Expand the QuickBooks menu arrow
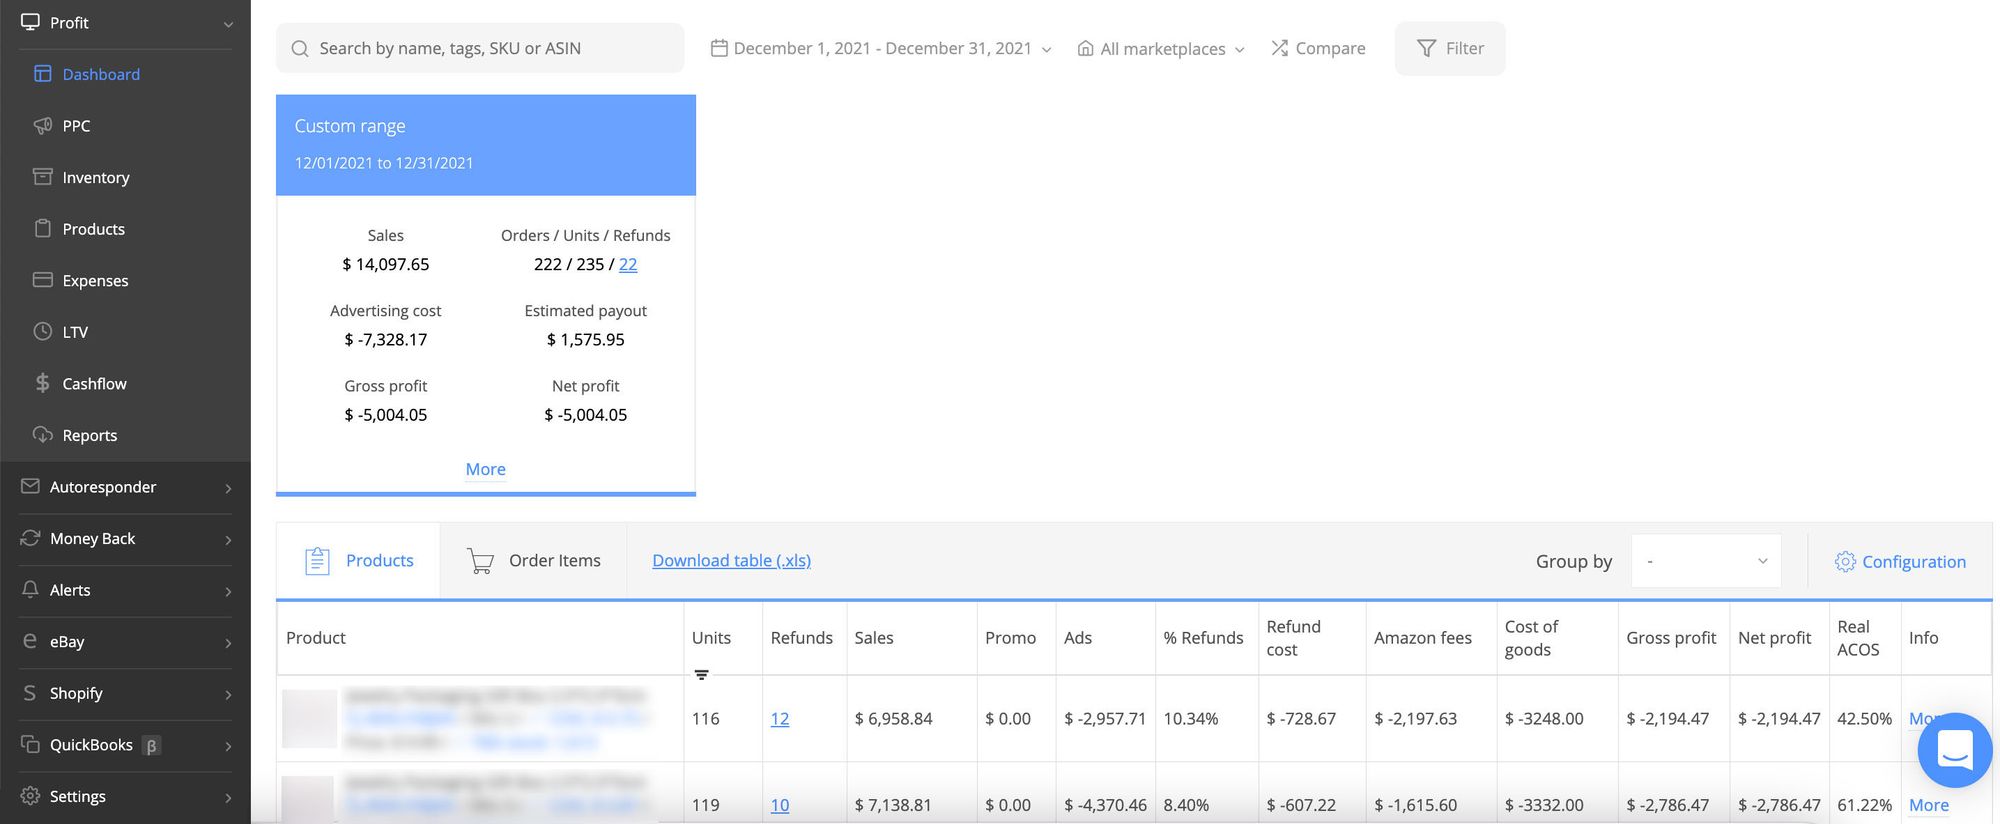Image resolution: width=2000 pixels, height=824 pixels. point(228,746)
